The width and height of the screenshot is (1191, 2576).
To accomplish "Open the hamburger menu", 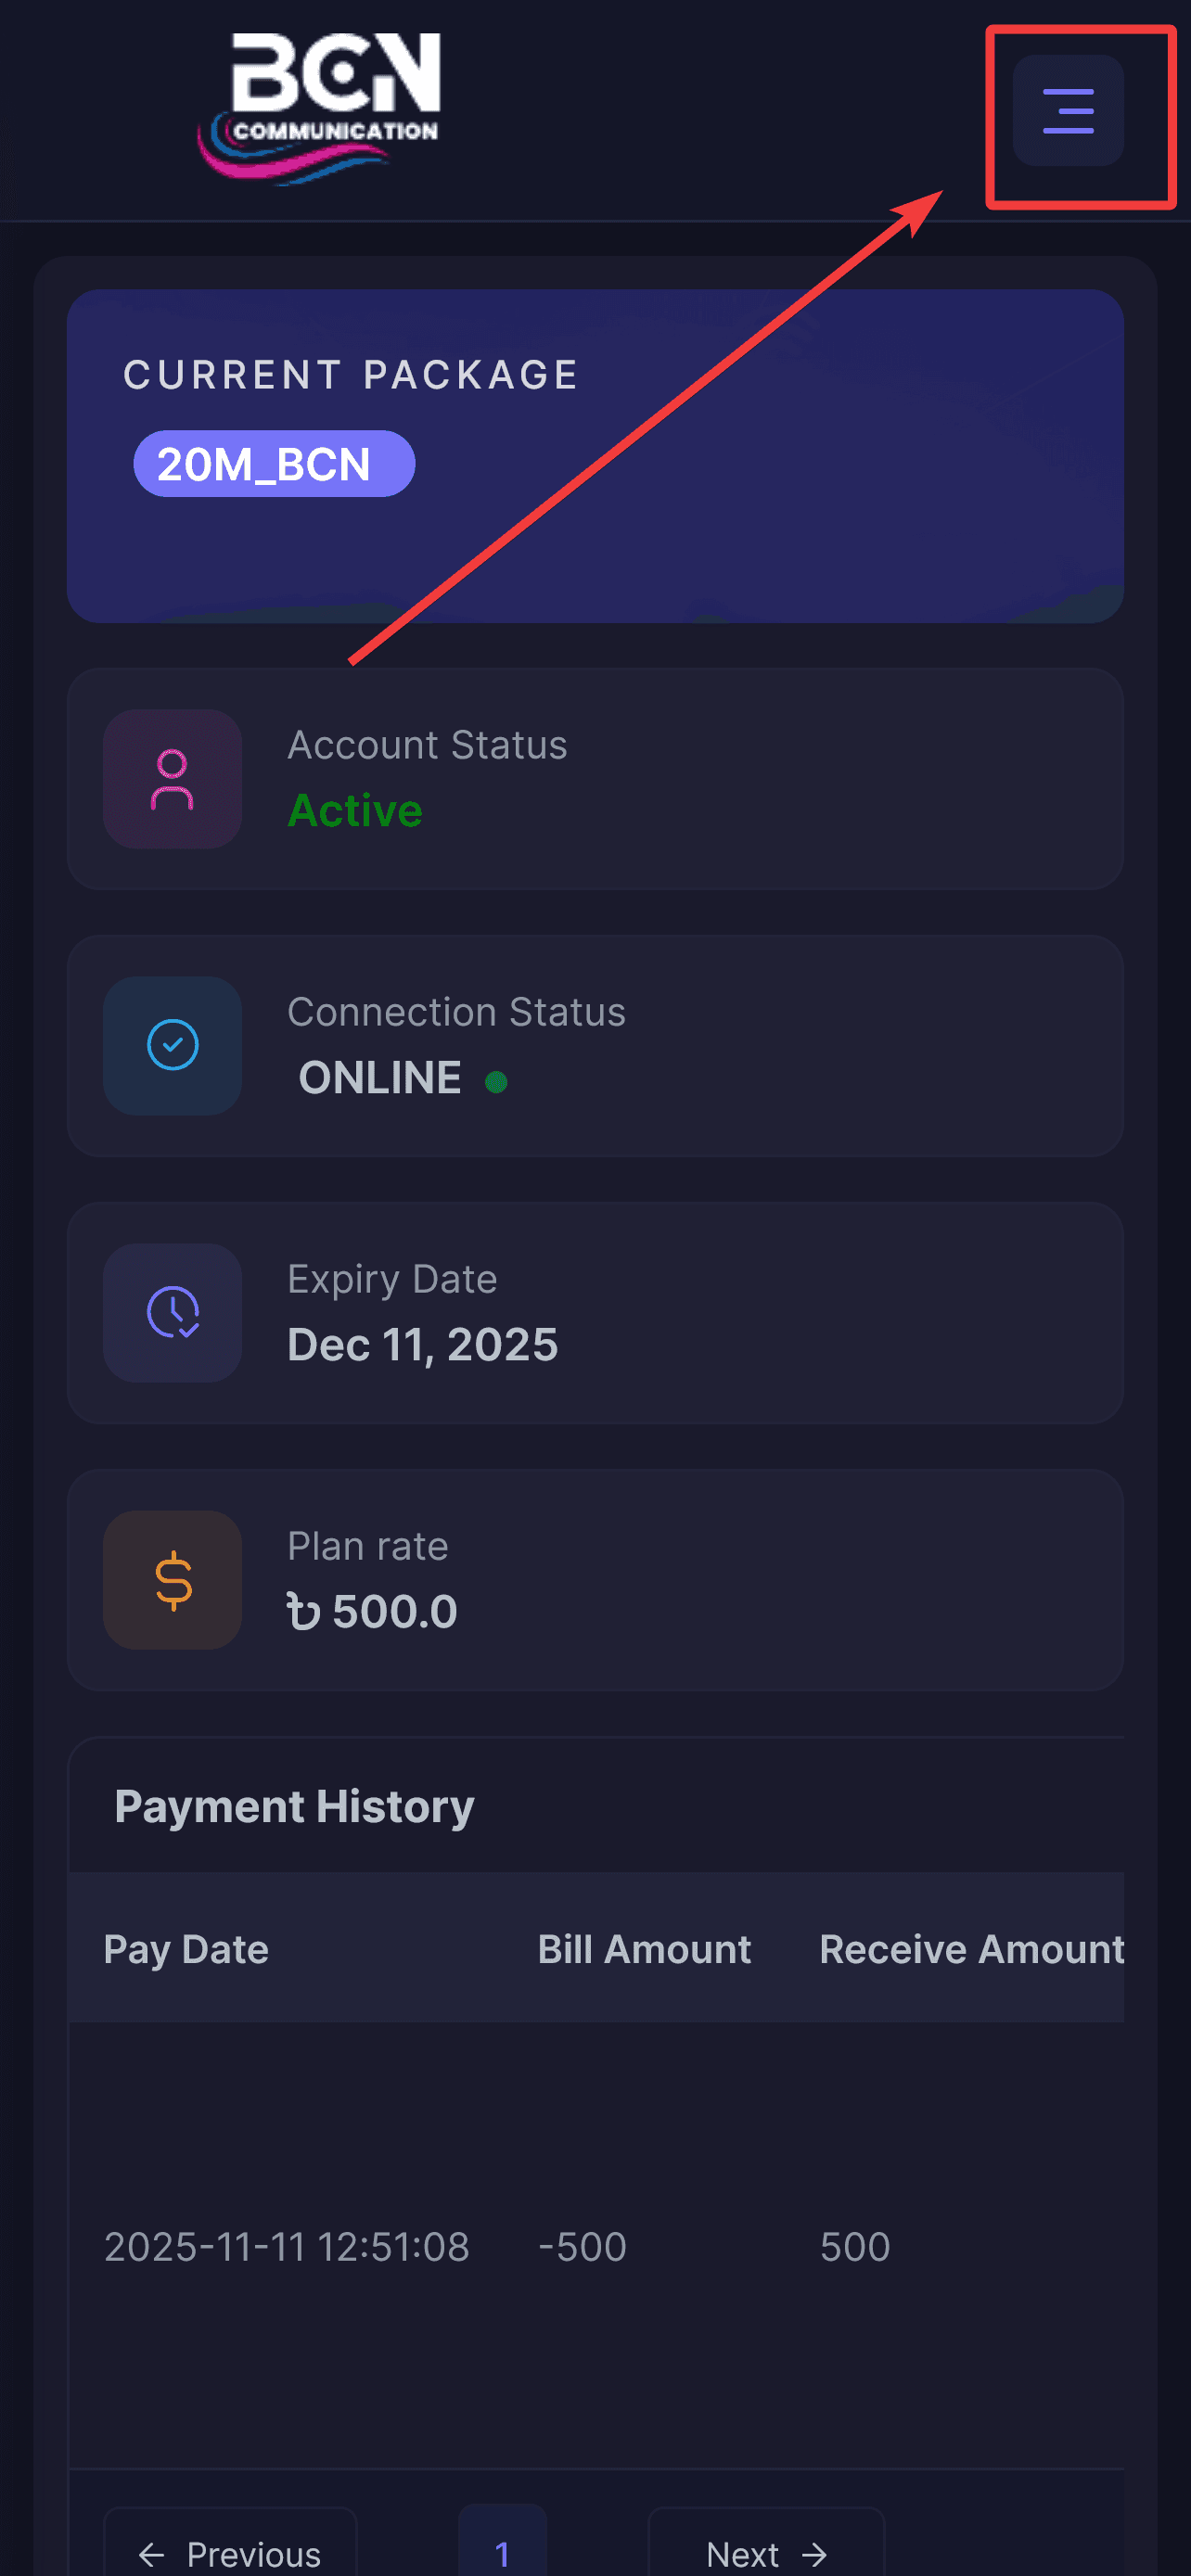I will point(1067,110).
